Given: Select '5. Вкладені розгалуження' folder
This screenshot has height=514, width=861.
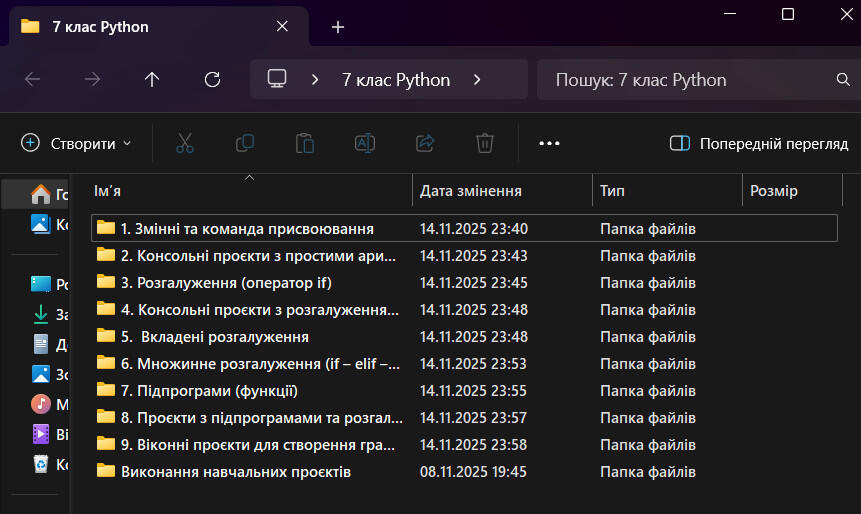Looking at the screenshot, I should coord(464,336).
